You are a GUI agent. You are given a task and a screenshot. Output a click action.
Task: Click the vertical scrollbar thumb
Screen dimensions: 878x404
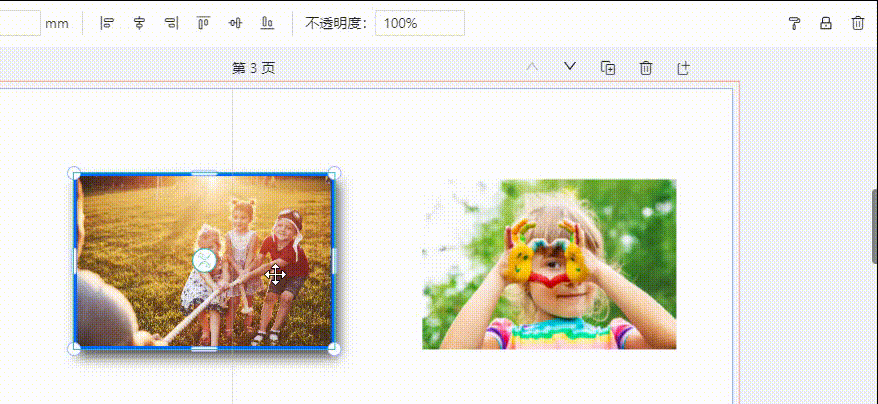click(875, 226)
